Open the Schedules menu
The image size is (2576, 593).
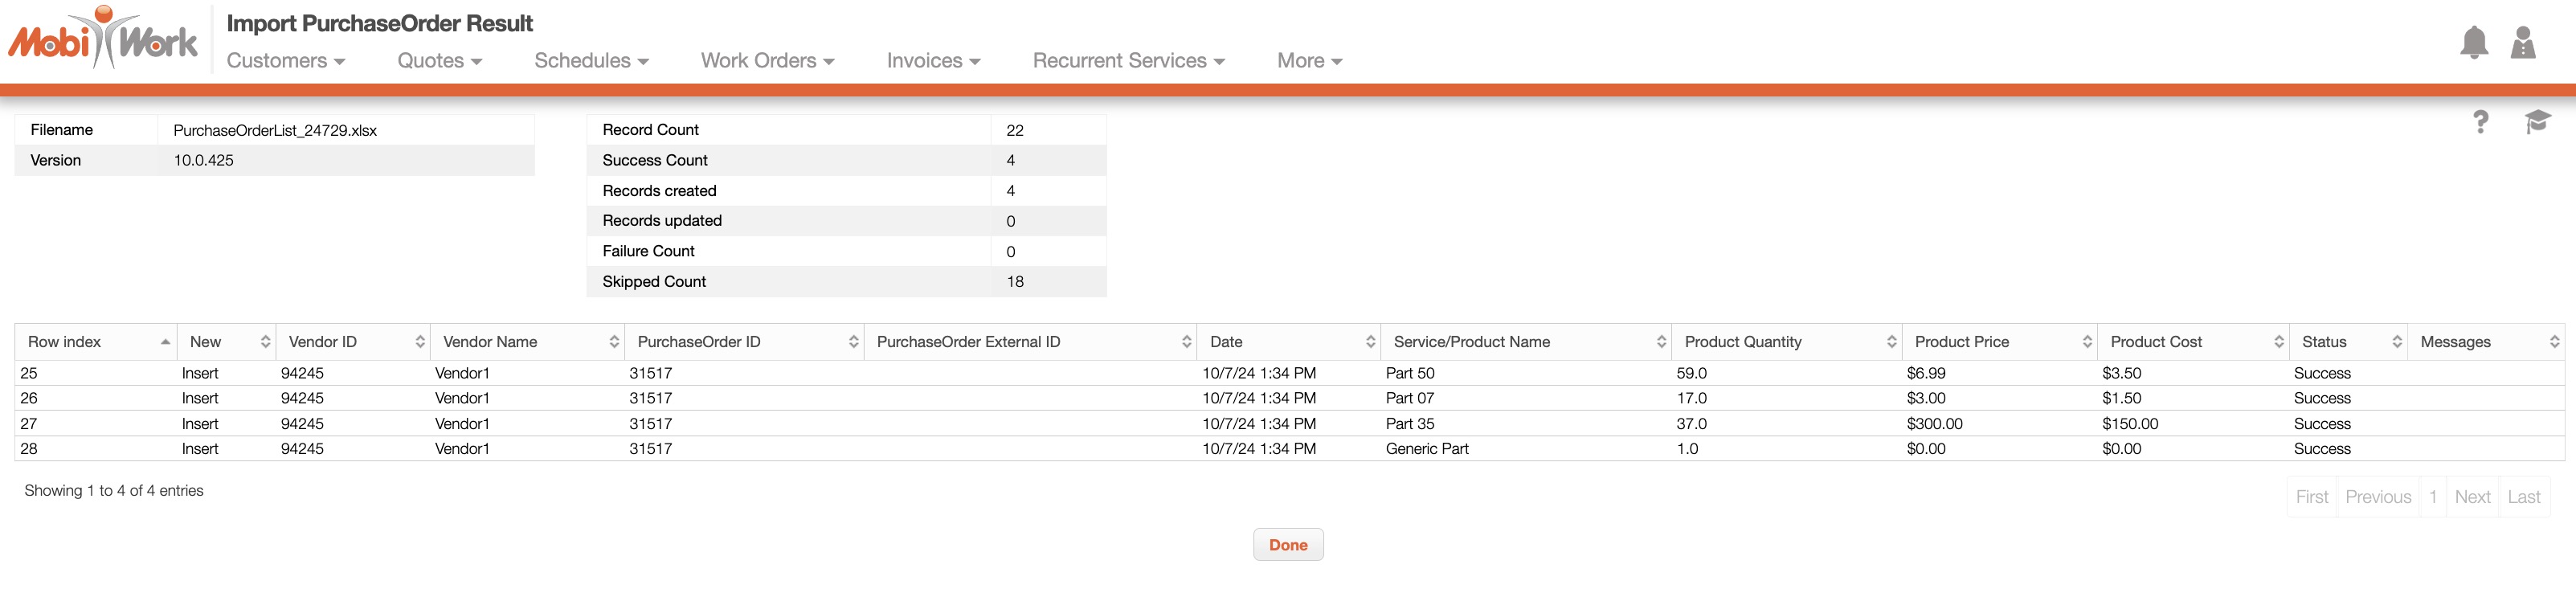pos(591,61)
